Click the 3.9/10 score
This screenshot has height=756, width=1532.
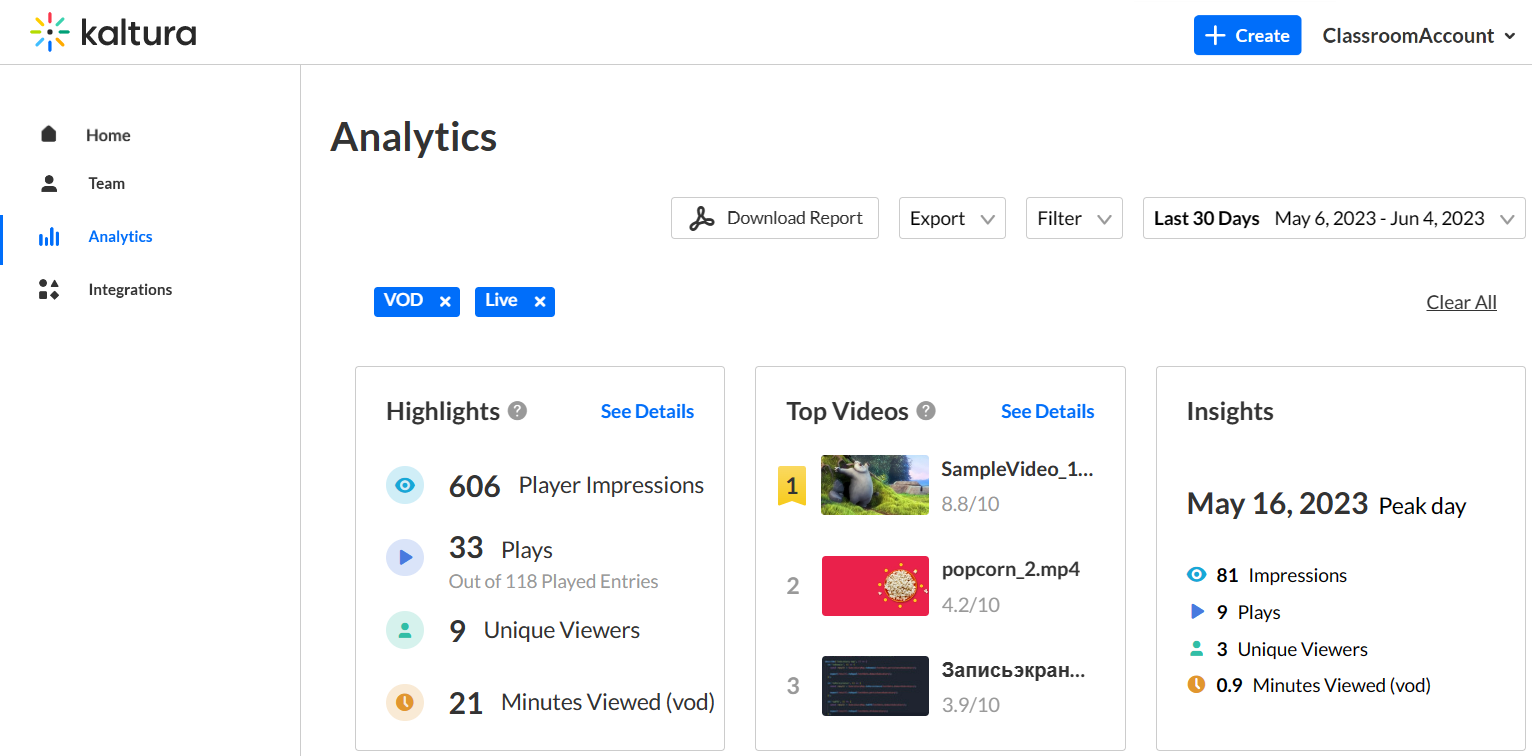970,706
